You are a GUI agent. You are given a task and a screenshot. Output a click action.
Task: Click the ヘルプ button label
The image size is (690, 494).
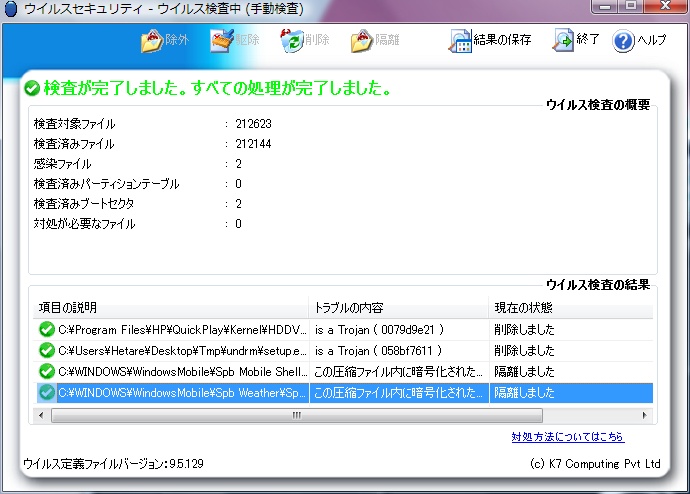(652, 40)
